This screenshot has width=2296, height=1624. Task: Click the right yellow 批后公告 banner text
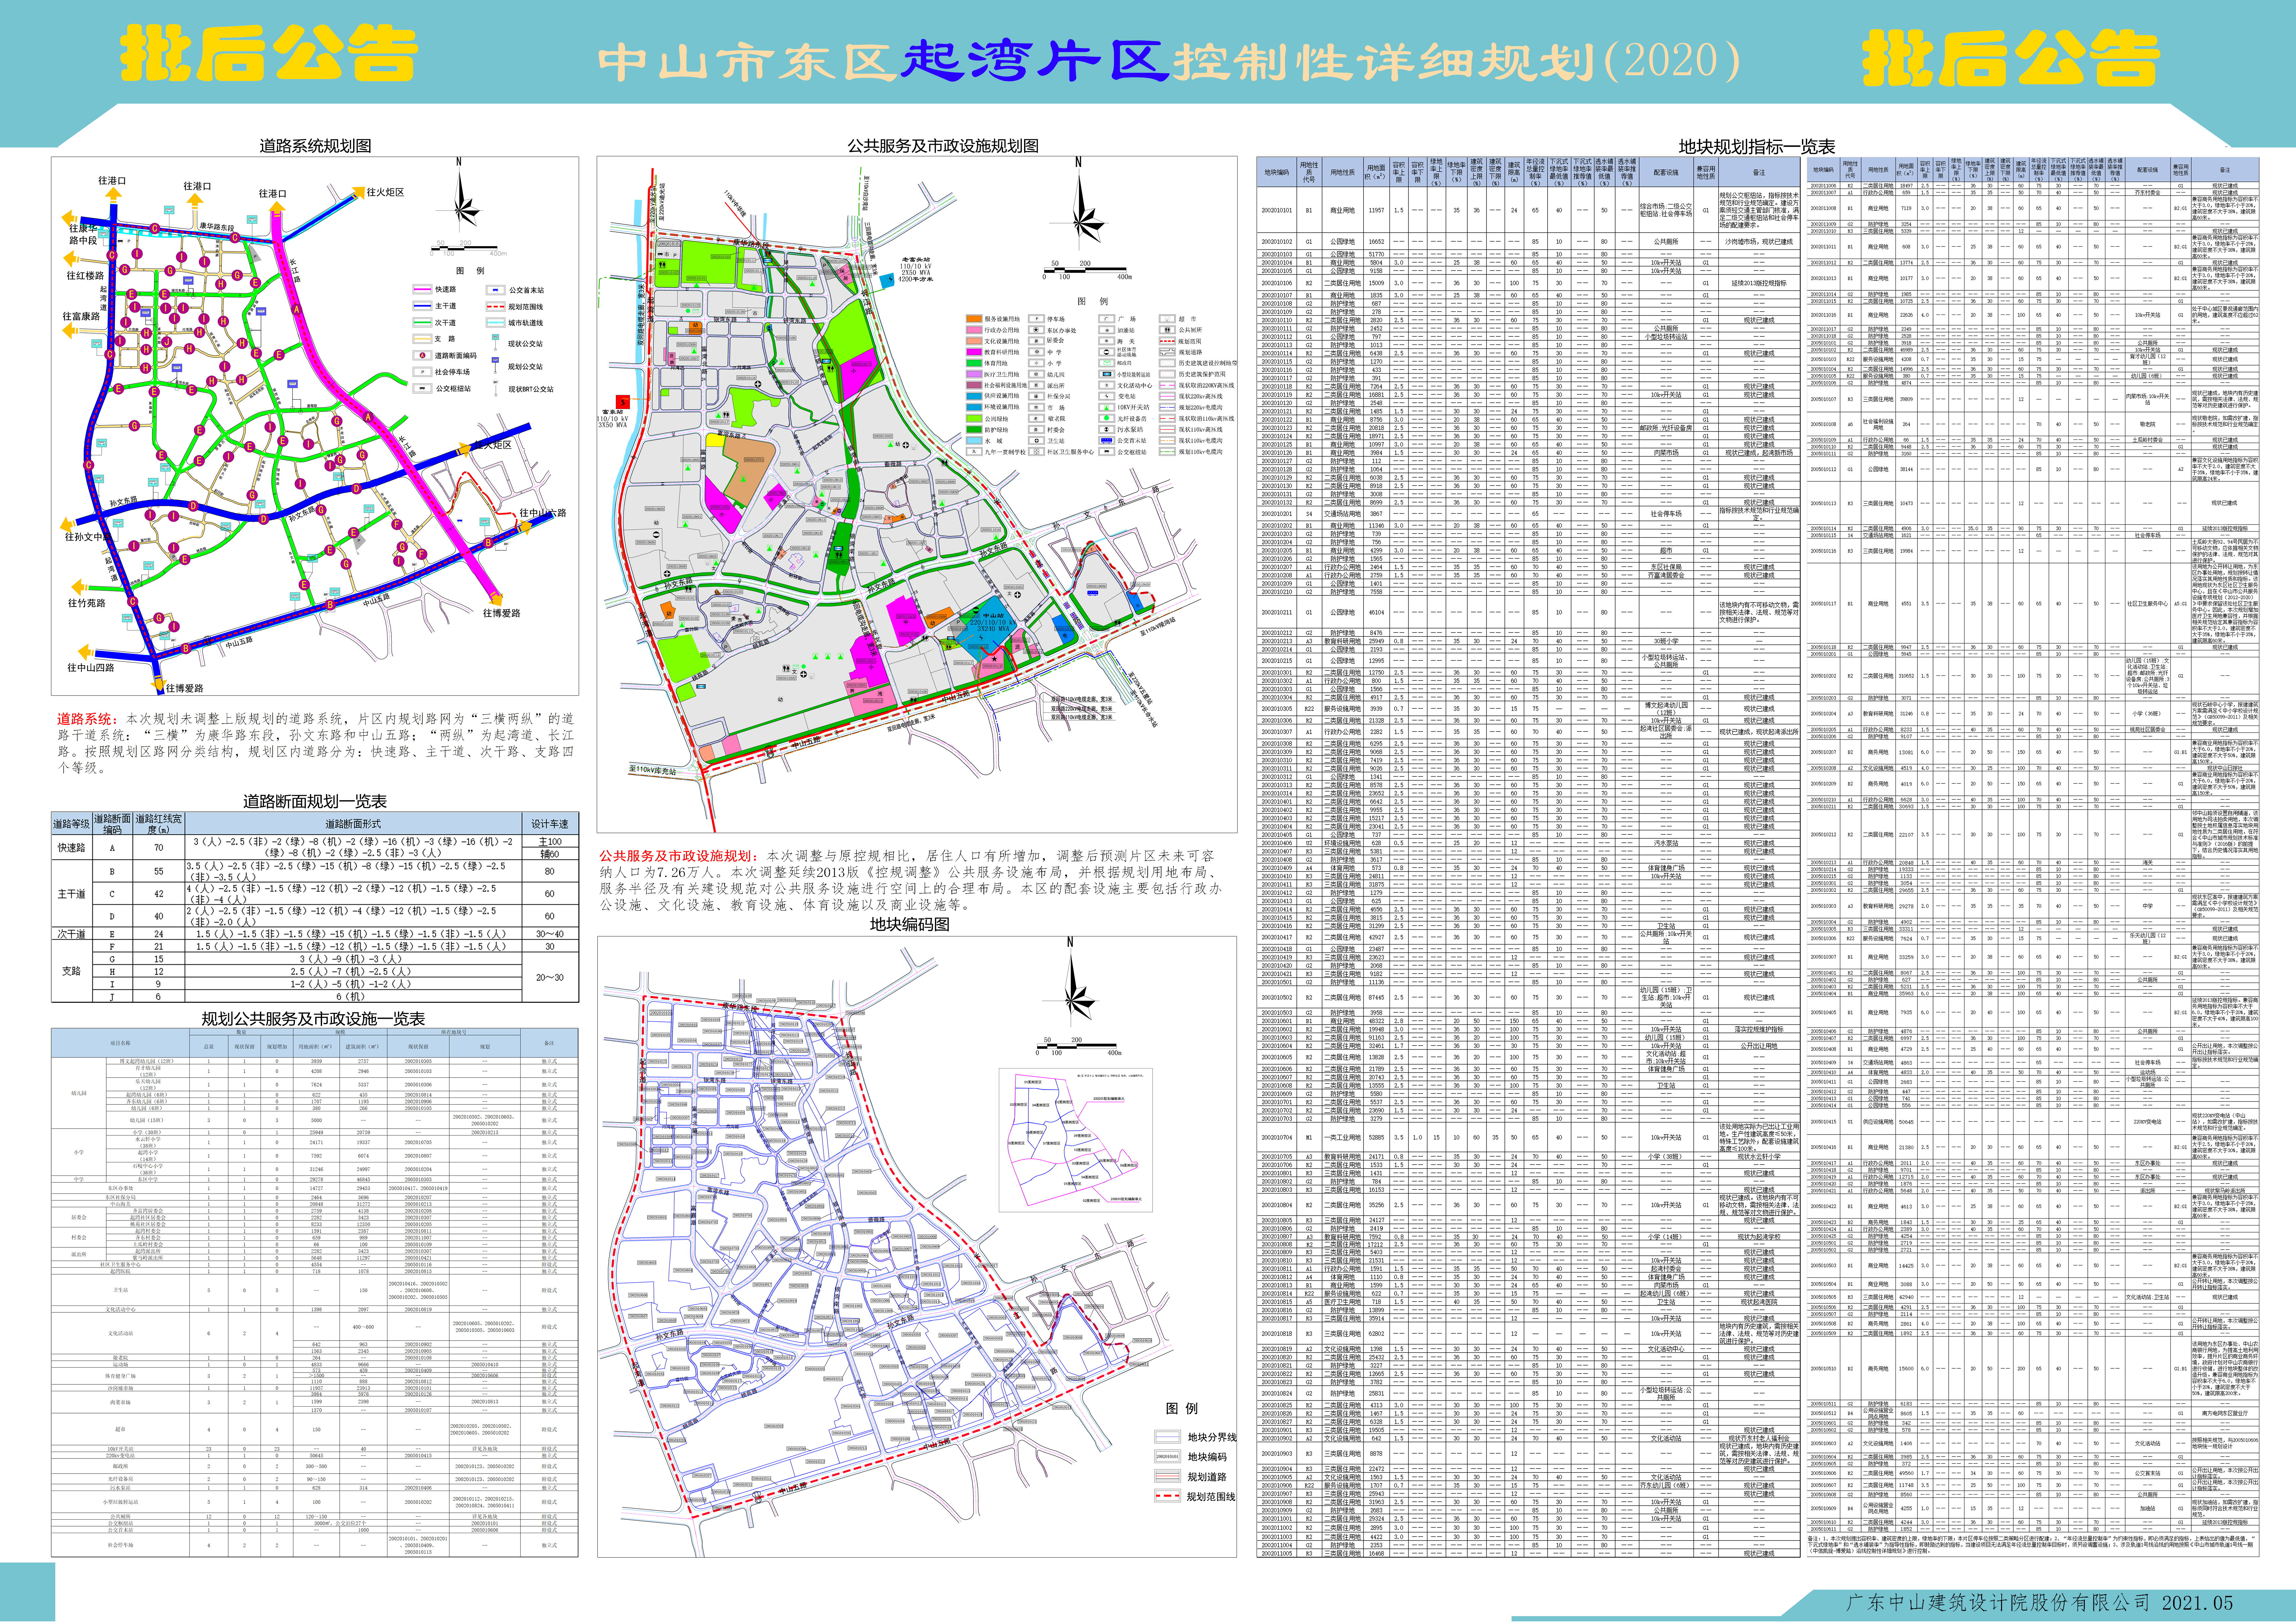point(2011,58)
